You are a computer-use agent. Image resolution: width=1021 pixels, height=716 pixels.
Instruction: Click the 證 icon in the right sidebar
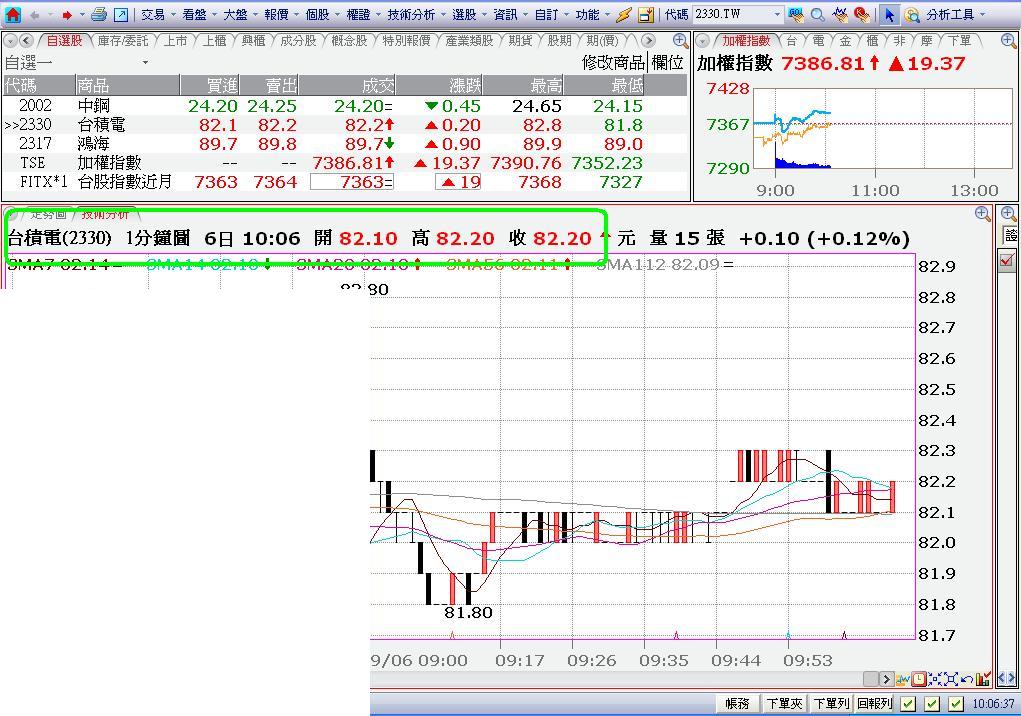1009,235
